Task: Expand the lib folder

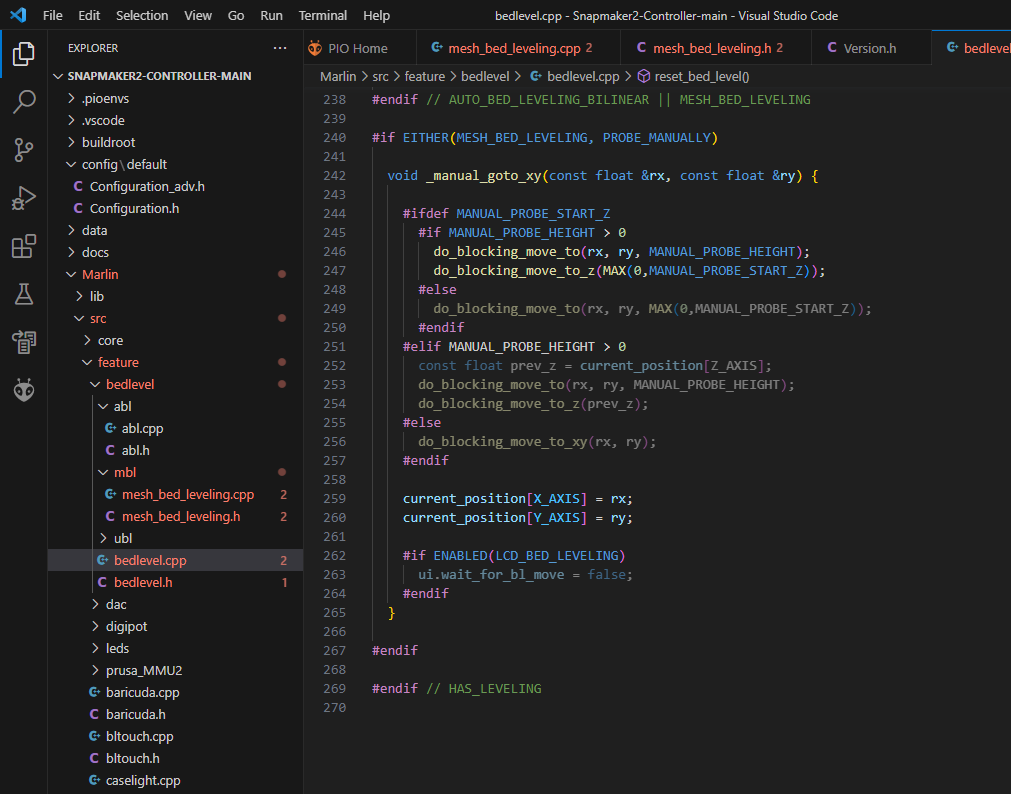Action: coord(175,296)
